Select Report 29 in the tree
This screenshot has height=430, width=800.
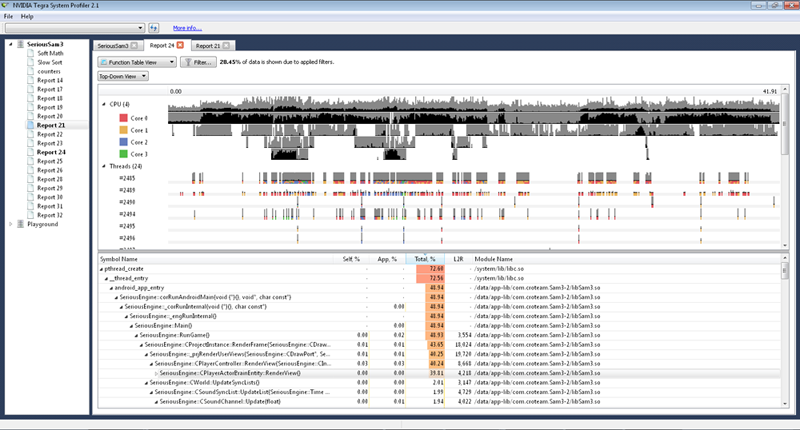(50, 188)
